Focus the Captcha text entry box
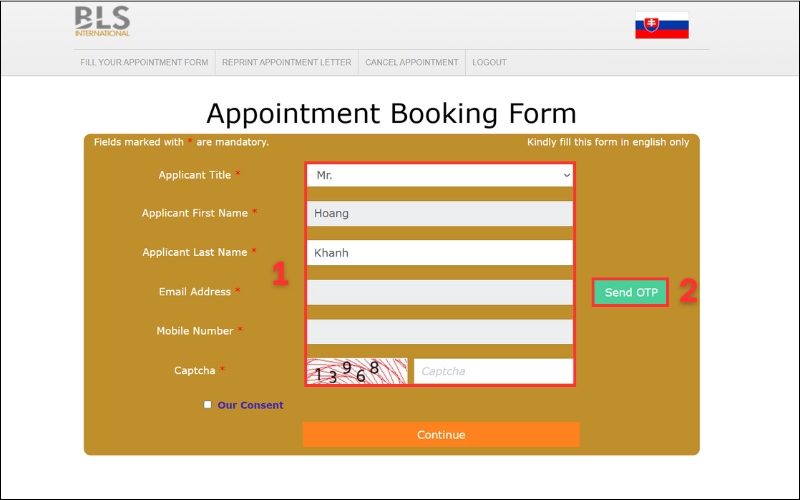800x500 pixels. point(493,371)
